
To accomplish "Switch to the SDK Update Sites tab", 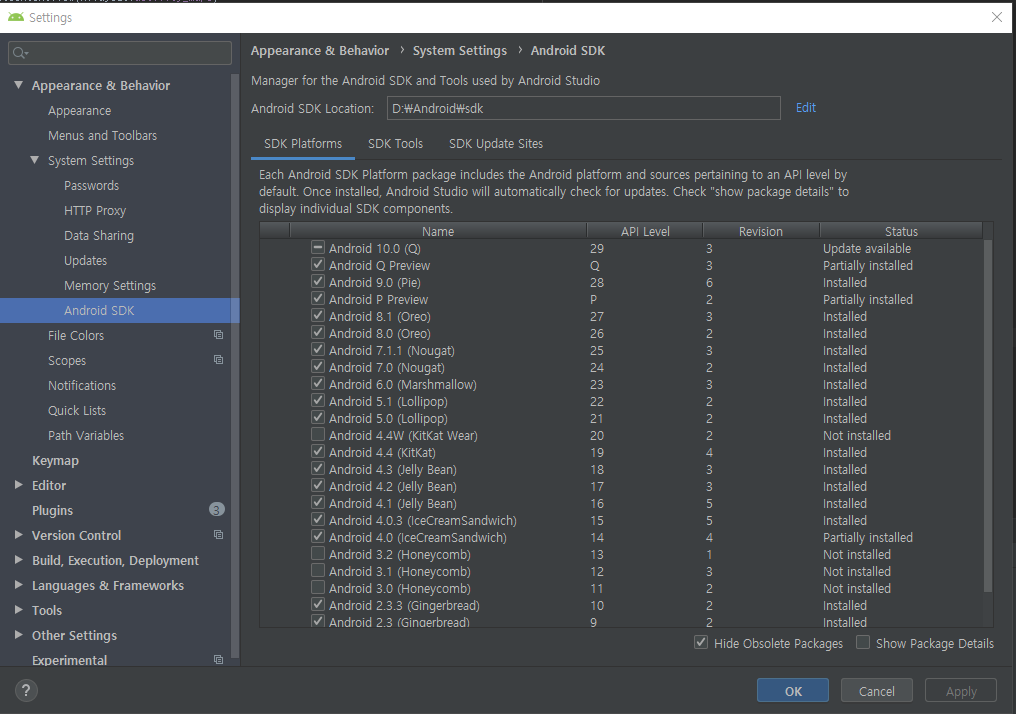I will pos(496,144).
